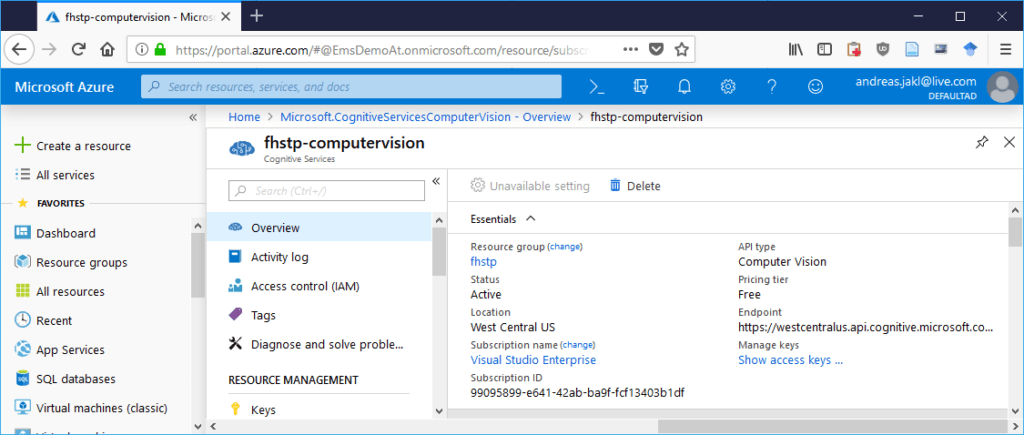Image resolution: width=1024 pixels, height=435 pixels.
Task: Collapse the Essentials section
Action: pyautogui.click(x=531, y=219)
